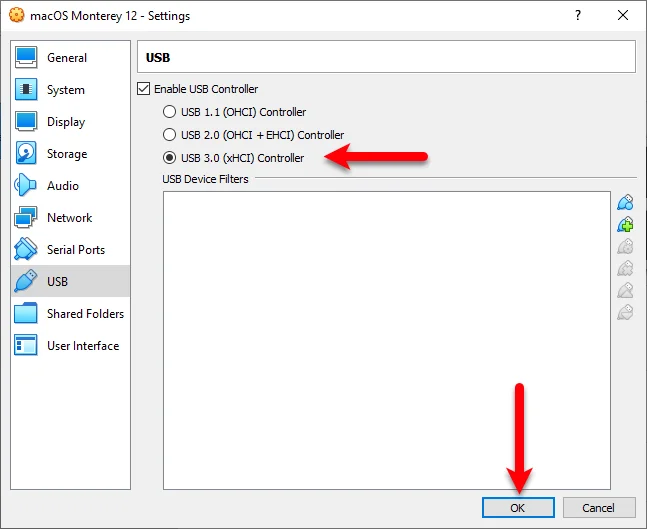The width and height of the screenshot is (647, 529).
Task: Switch to the Network category label
Action: [x=69, y=217]
